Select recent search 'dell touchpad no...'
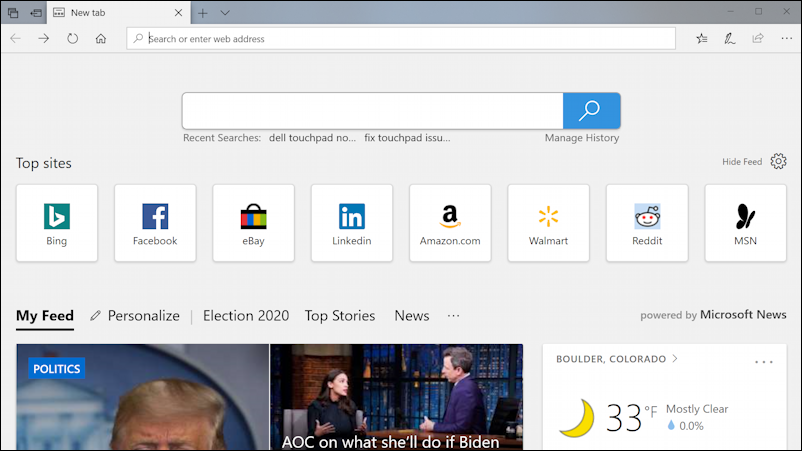The width and height of the screenshot is (802, 451). [313, 138]
